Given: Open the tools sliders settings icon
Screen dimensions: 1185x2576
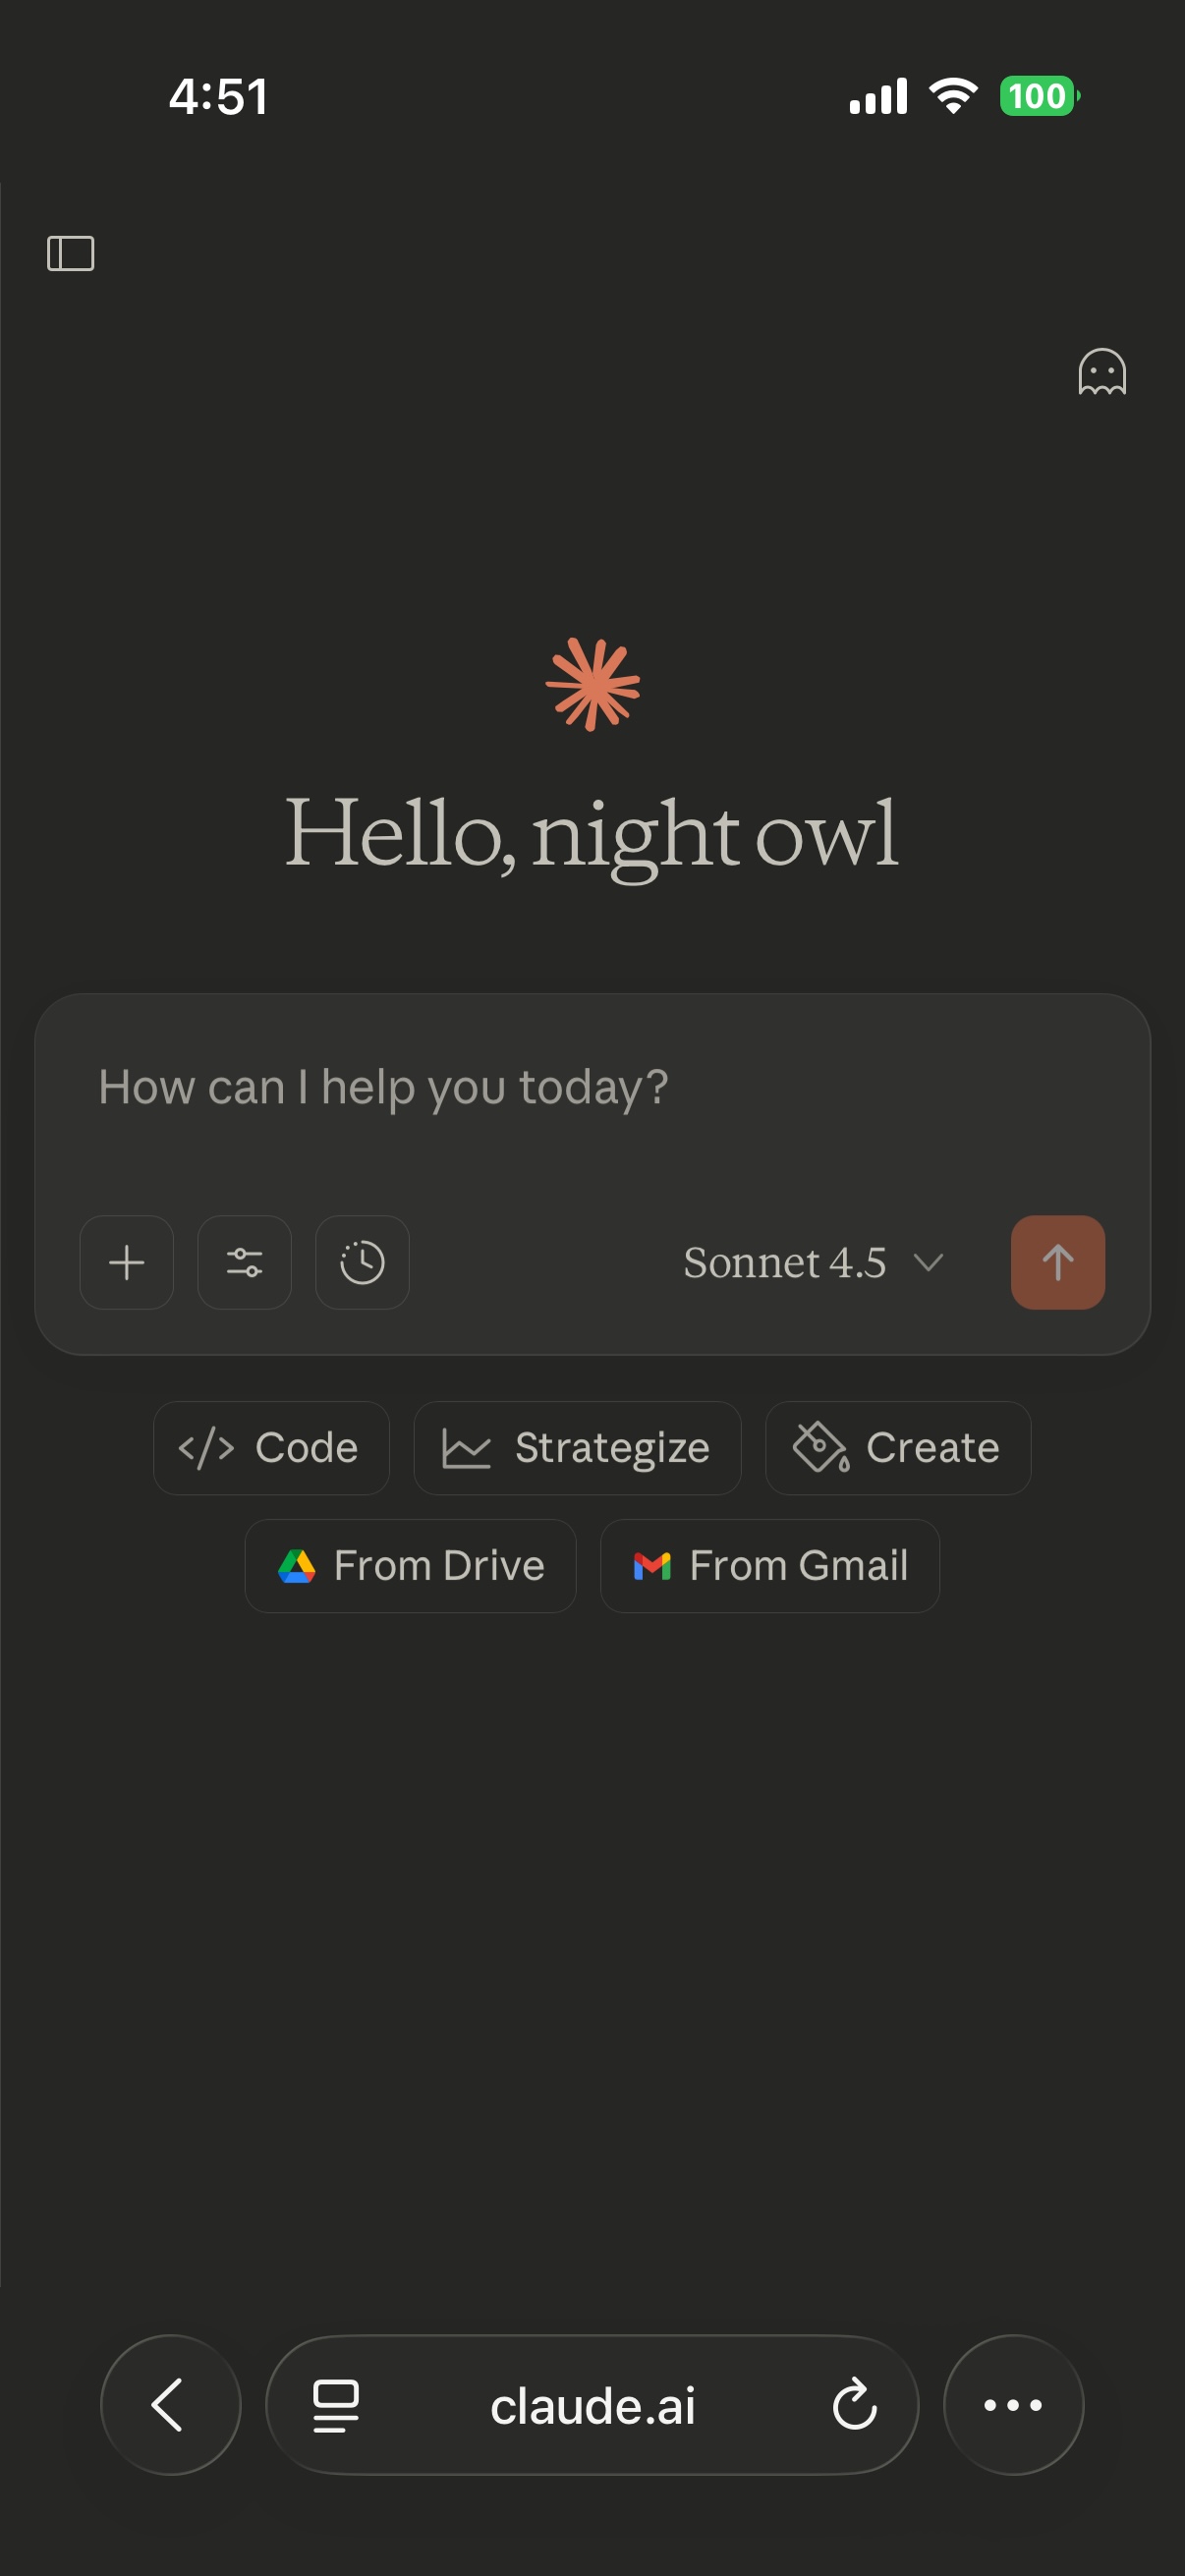Looking at the screenshot, I should pos(244,1262).
